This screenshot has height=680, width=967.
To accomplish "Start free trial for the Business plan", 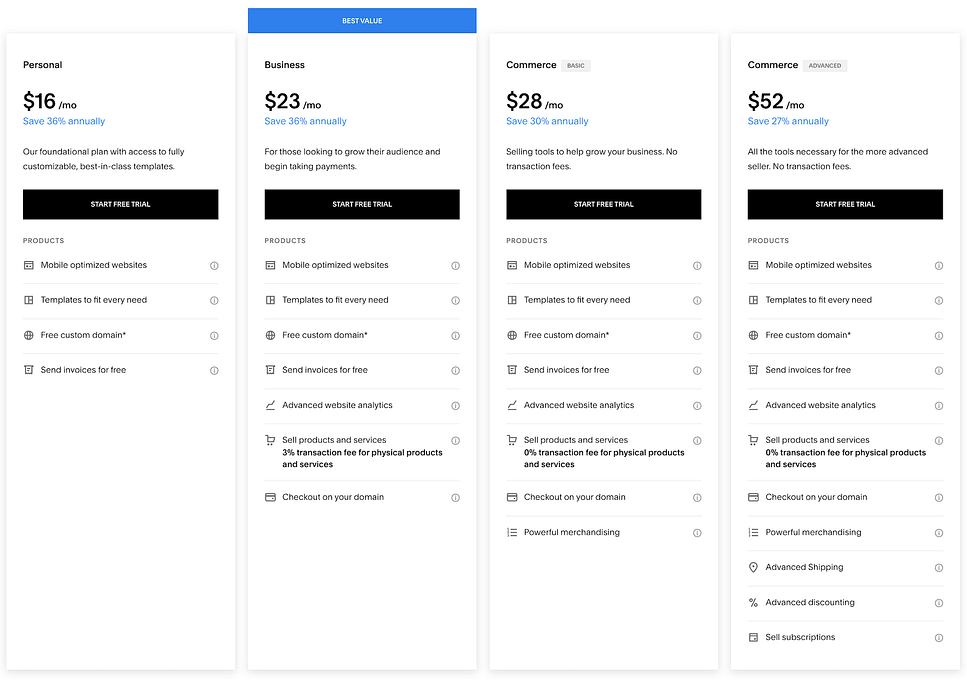I will 362,204.
